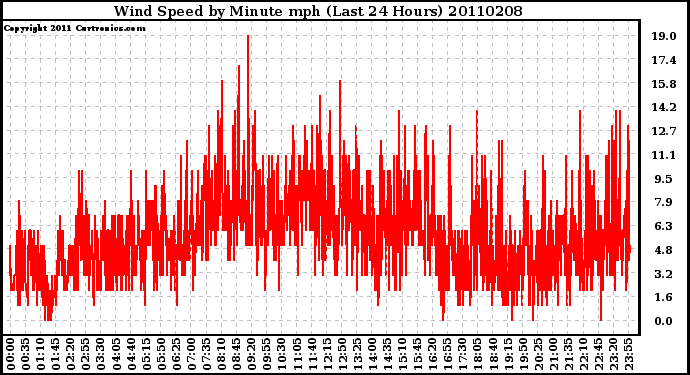This screenshot has width=690, height=375.
Task: Click the 0.0 y-axis label
Action: (x=664, y=321)
